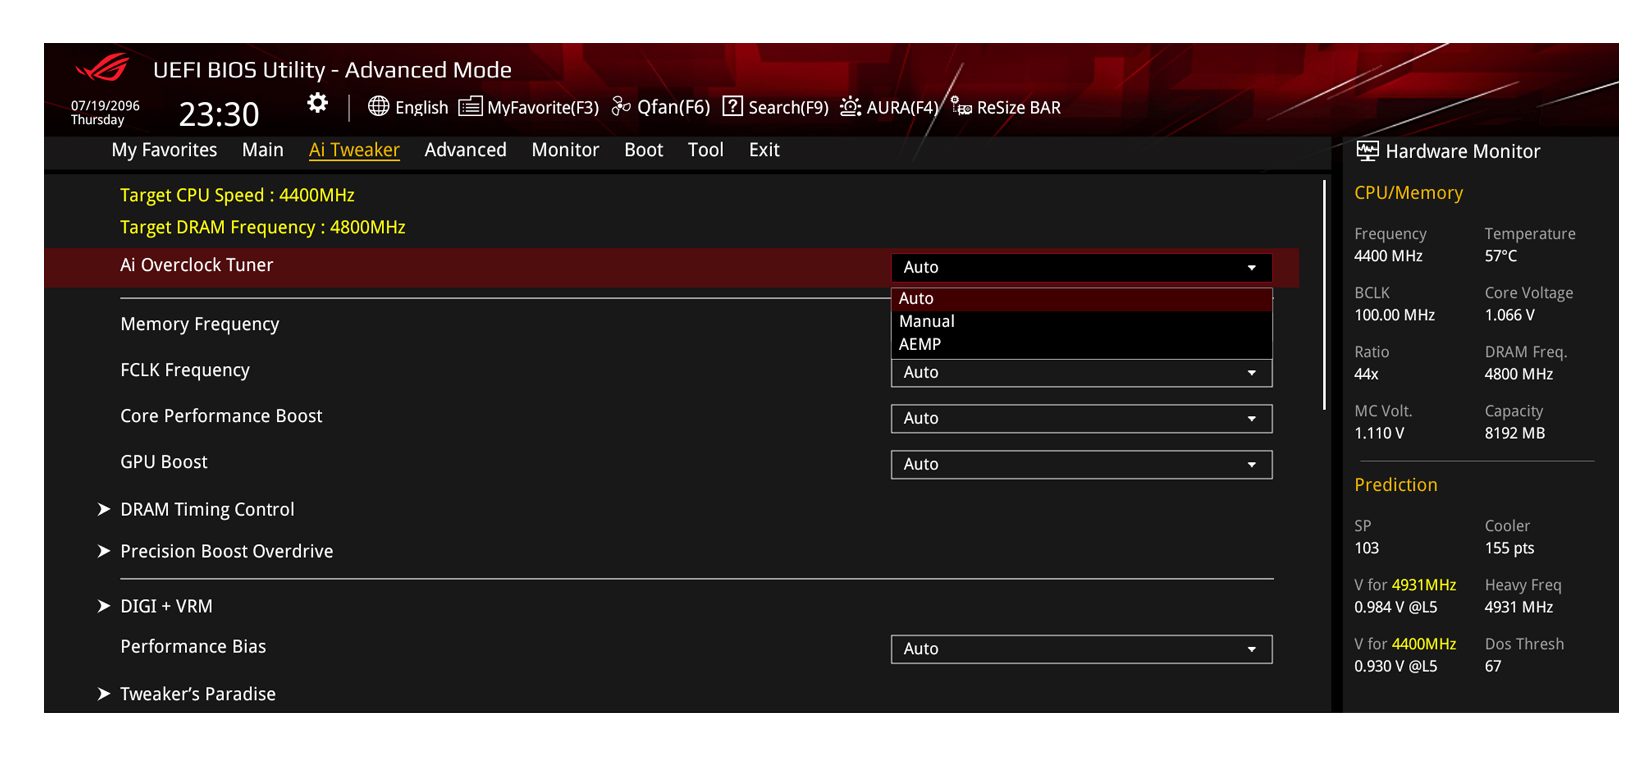Select Manual in Ai Overclock Tuner list
1651x761 pixels.
(927, 321)
